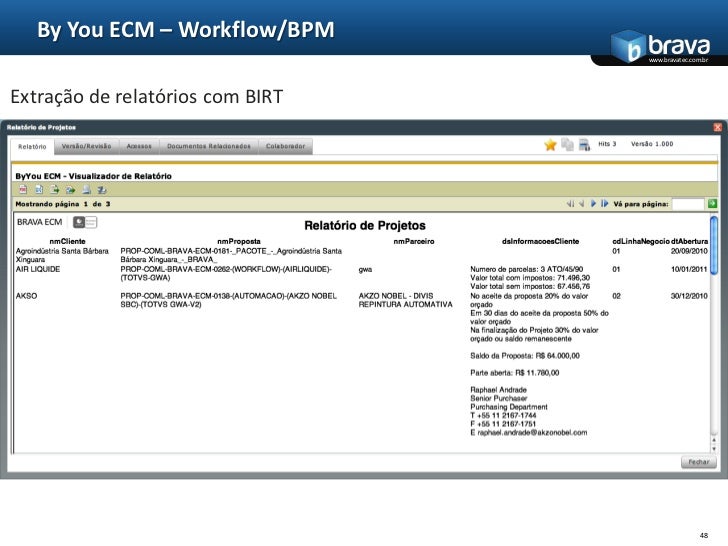Viewport: 728px width, 546px height.
Task: Click the cdLinhaNegocio column header
Action: [641, 241]
